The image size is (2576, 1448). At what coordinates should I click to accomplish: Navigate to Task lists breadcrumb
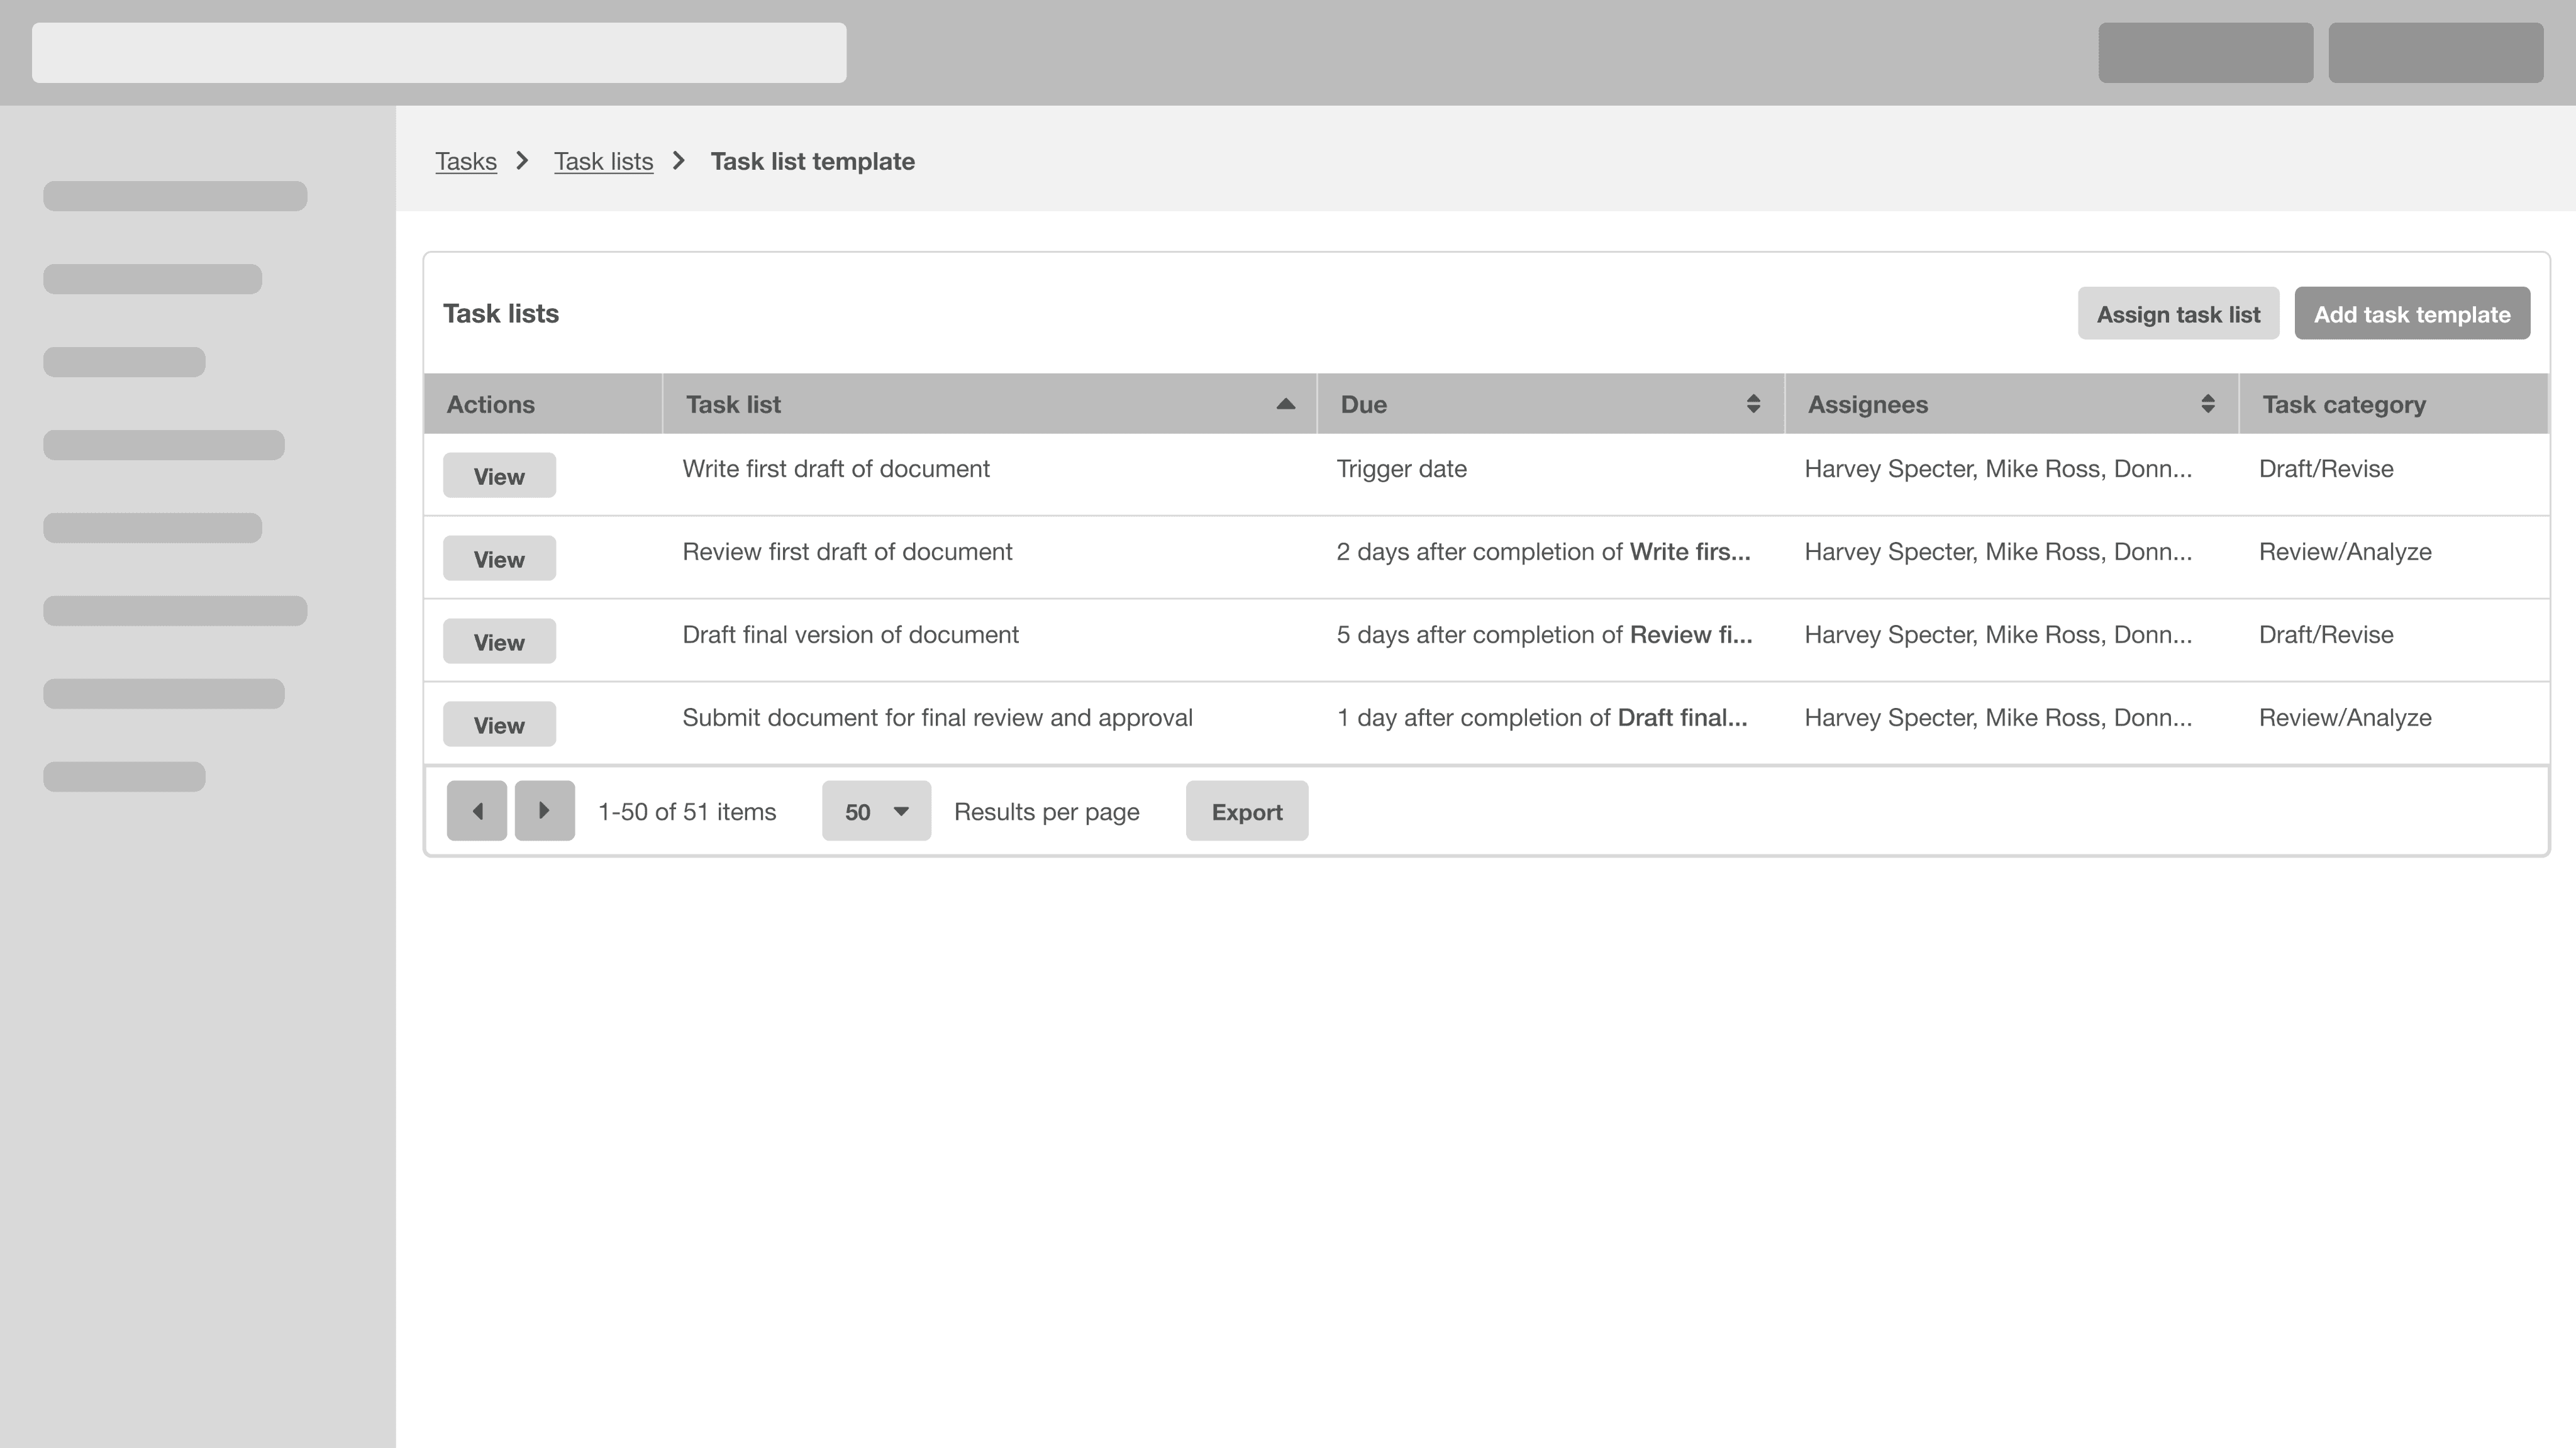(x=603, y=161)
